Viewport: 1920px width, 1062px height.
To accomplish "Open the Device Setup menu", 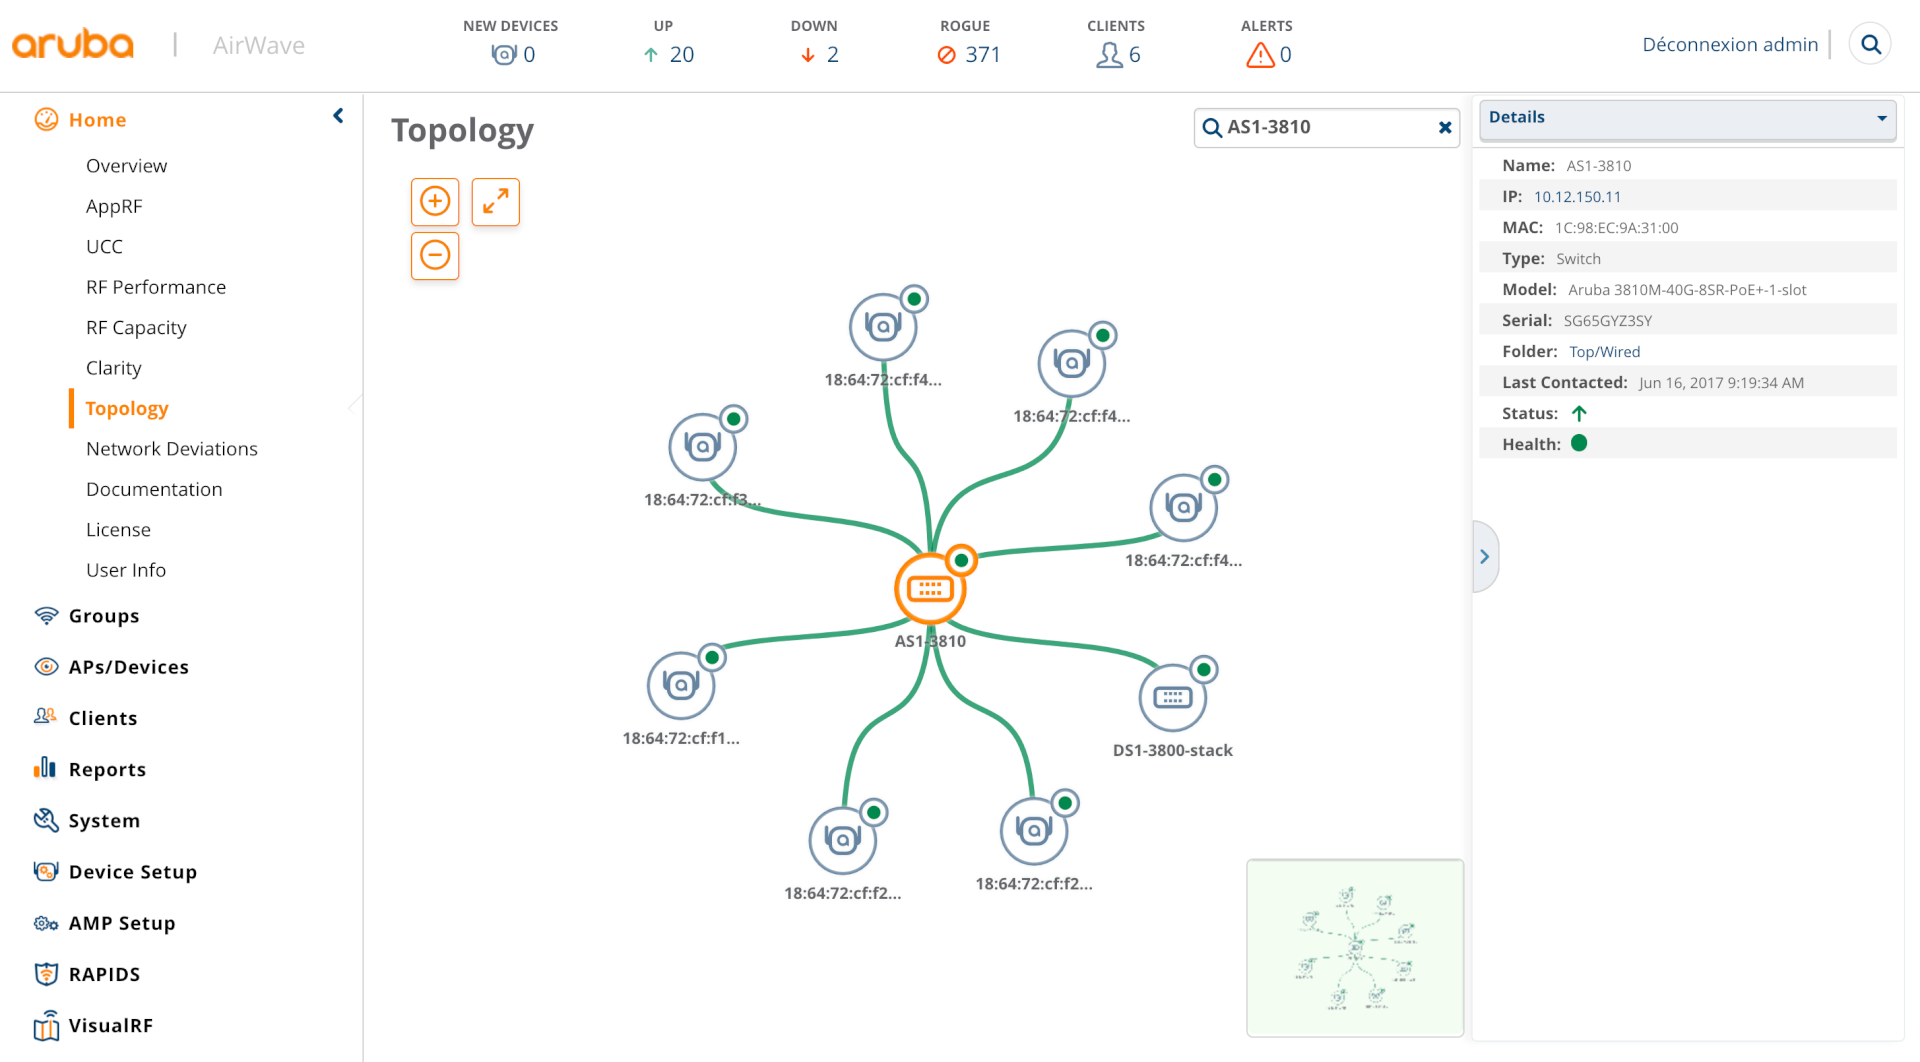I will [132, 872].
